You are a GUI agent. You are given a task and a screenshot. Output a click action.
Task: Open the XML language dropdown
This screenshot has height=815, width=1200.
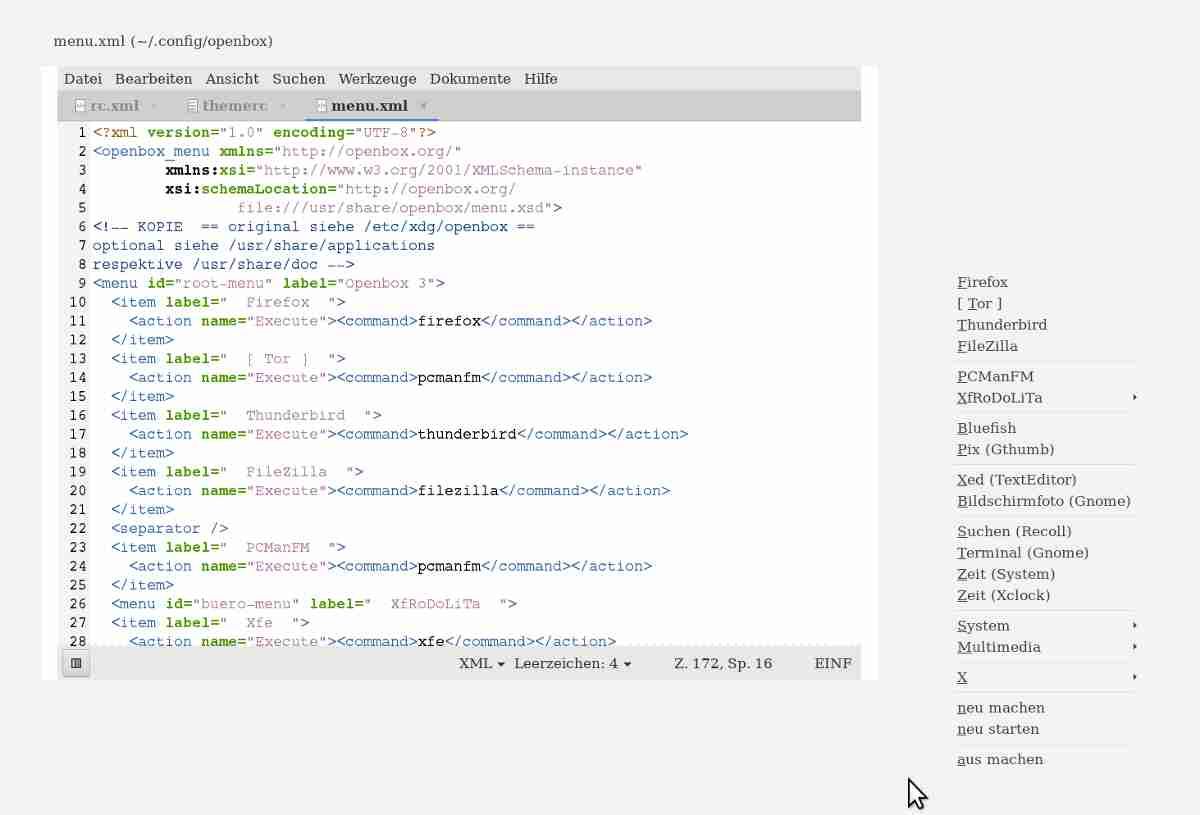click(x=481, y=663)
